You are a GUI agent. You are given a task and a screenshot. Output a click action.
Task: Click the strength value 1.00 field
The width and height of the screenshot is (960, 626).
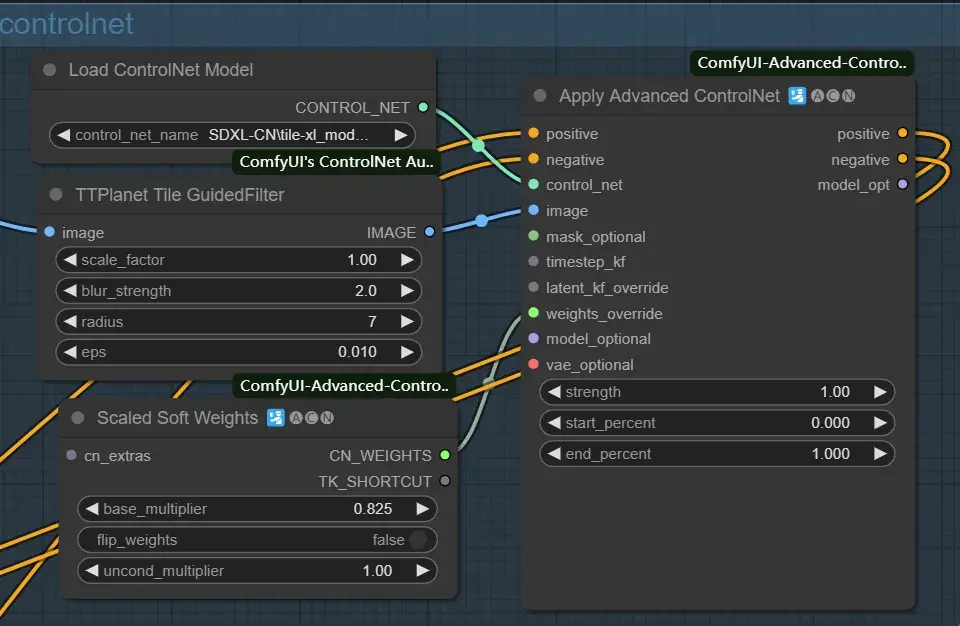(x=834, y=391)
